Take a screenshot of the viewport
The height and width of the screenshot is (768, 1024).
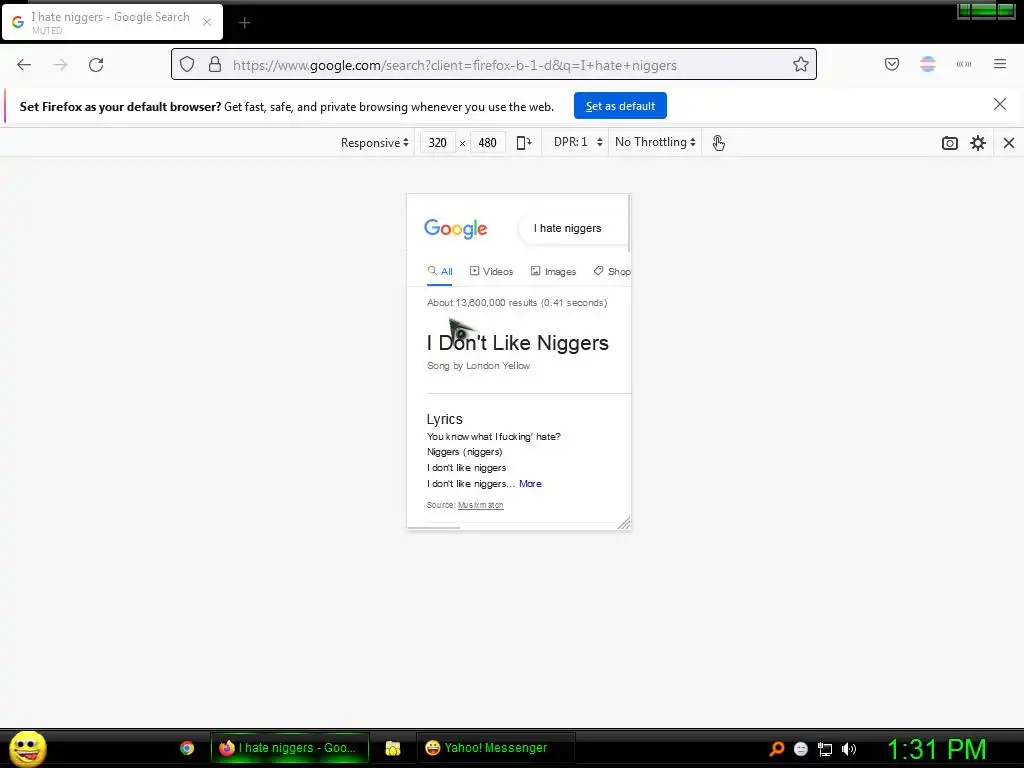(950, 143)
